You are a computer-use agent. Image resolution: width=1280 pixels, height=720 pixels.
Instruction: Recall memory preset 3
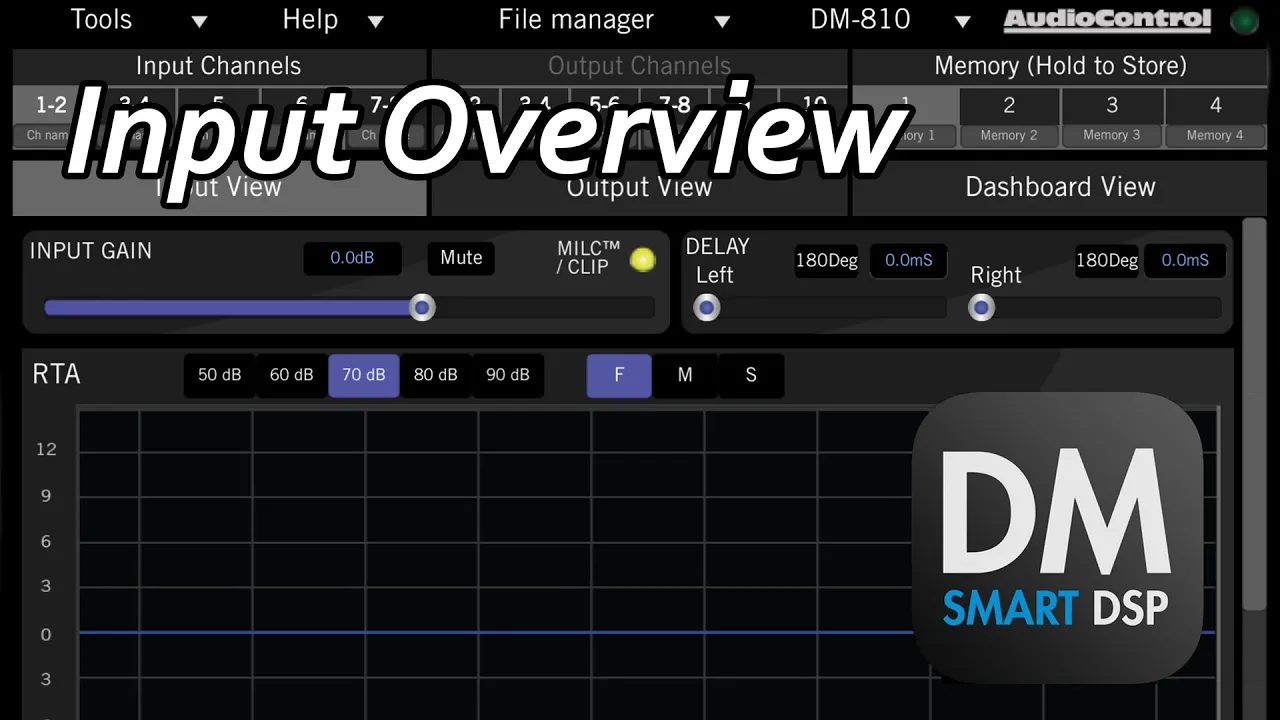tap(1112, 105)
